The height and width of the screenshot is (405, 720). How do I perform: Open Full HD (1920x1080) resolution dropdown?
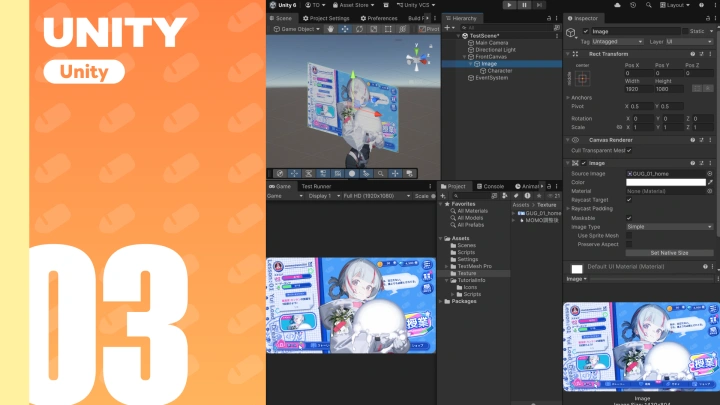tap(377, 196)
